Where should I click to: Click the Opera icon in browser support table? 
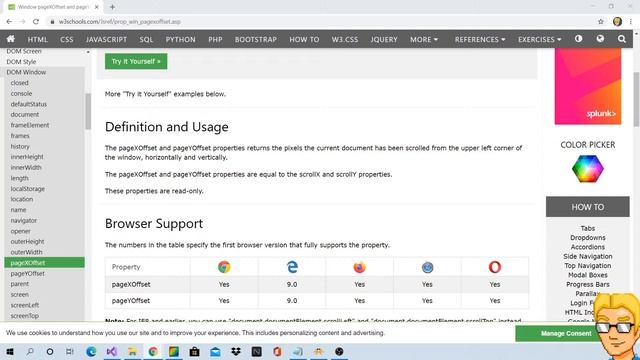click(495, 267)
